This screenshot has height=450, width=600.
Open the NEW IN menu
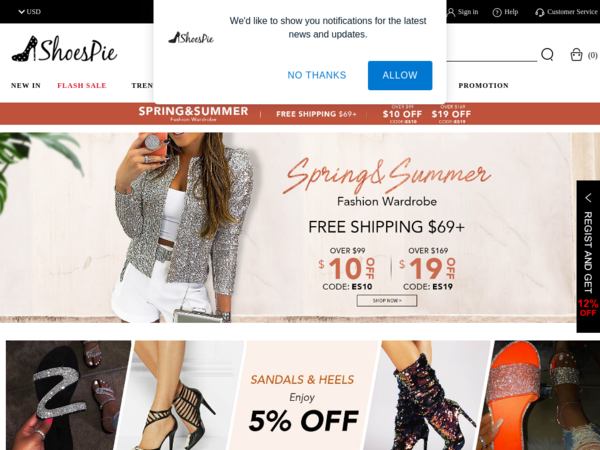[x=26, y=85]
